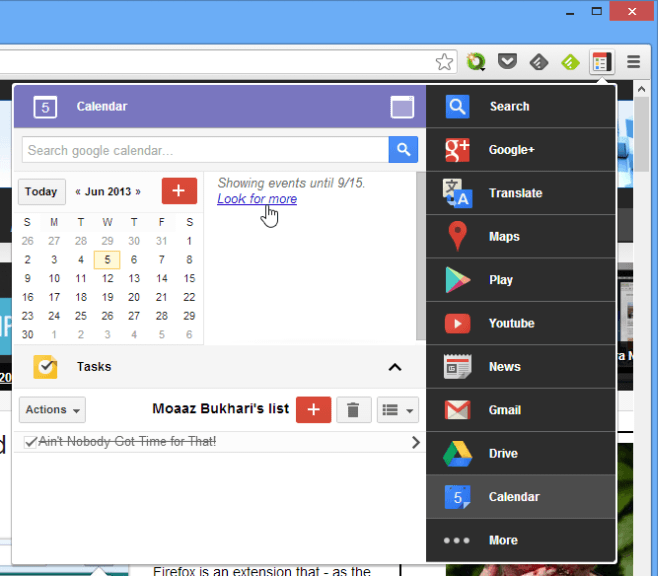This screenshot has width=658, height=576.
Task: Open the Black Menu extension icon
Action: click(602, 63)
